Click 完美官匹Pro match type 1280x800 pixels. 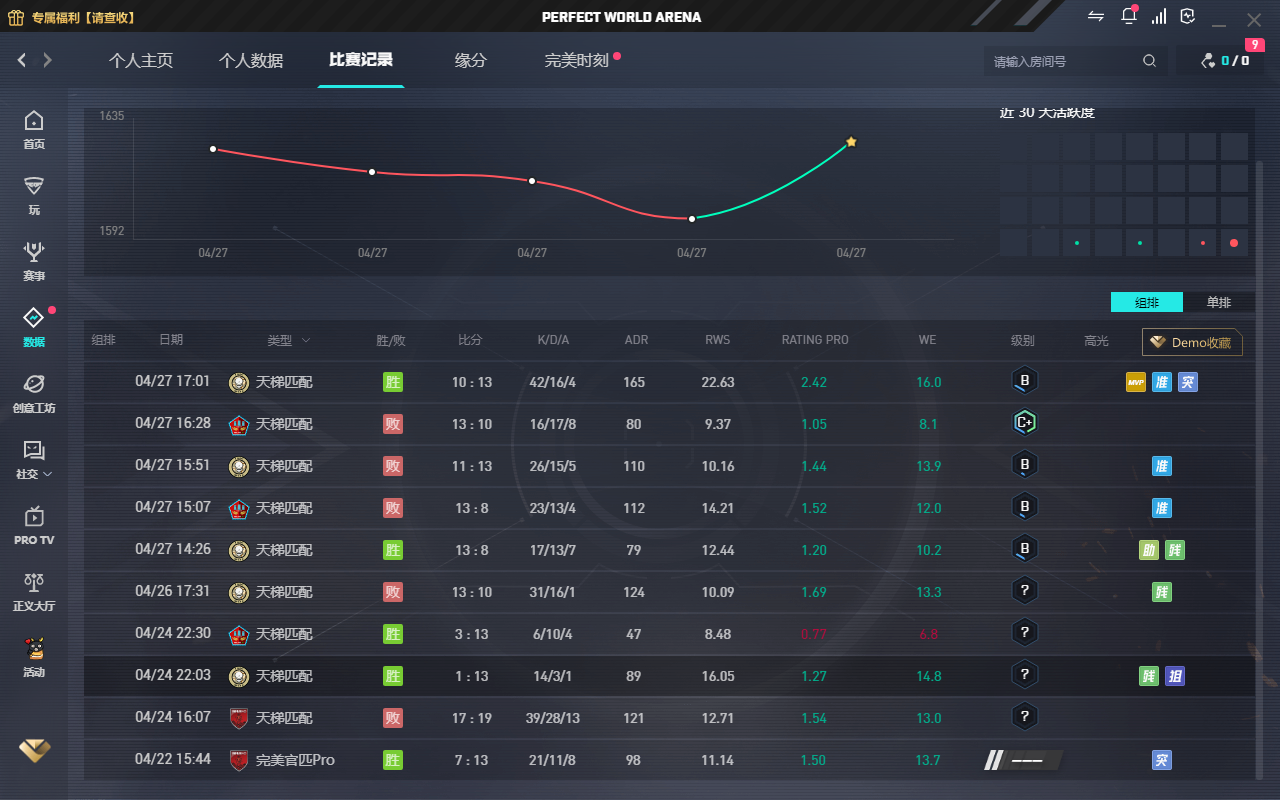point(295,760)
